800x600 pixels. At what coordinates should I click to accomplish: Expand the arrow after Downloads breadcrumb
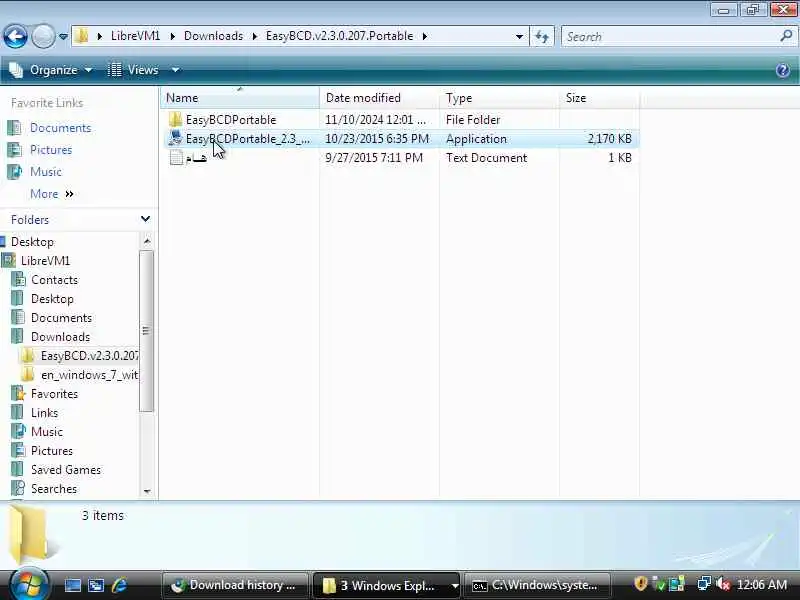254,36
